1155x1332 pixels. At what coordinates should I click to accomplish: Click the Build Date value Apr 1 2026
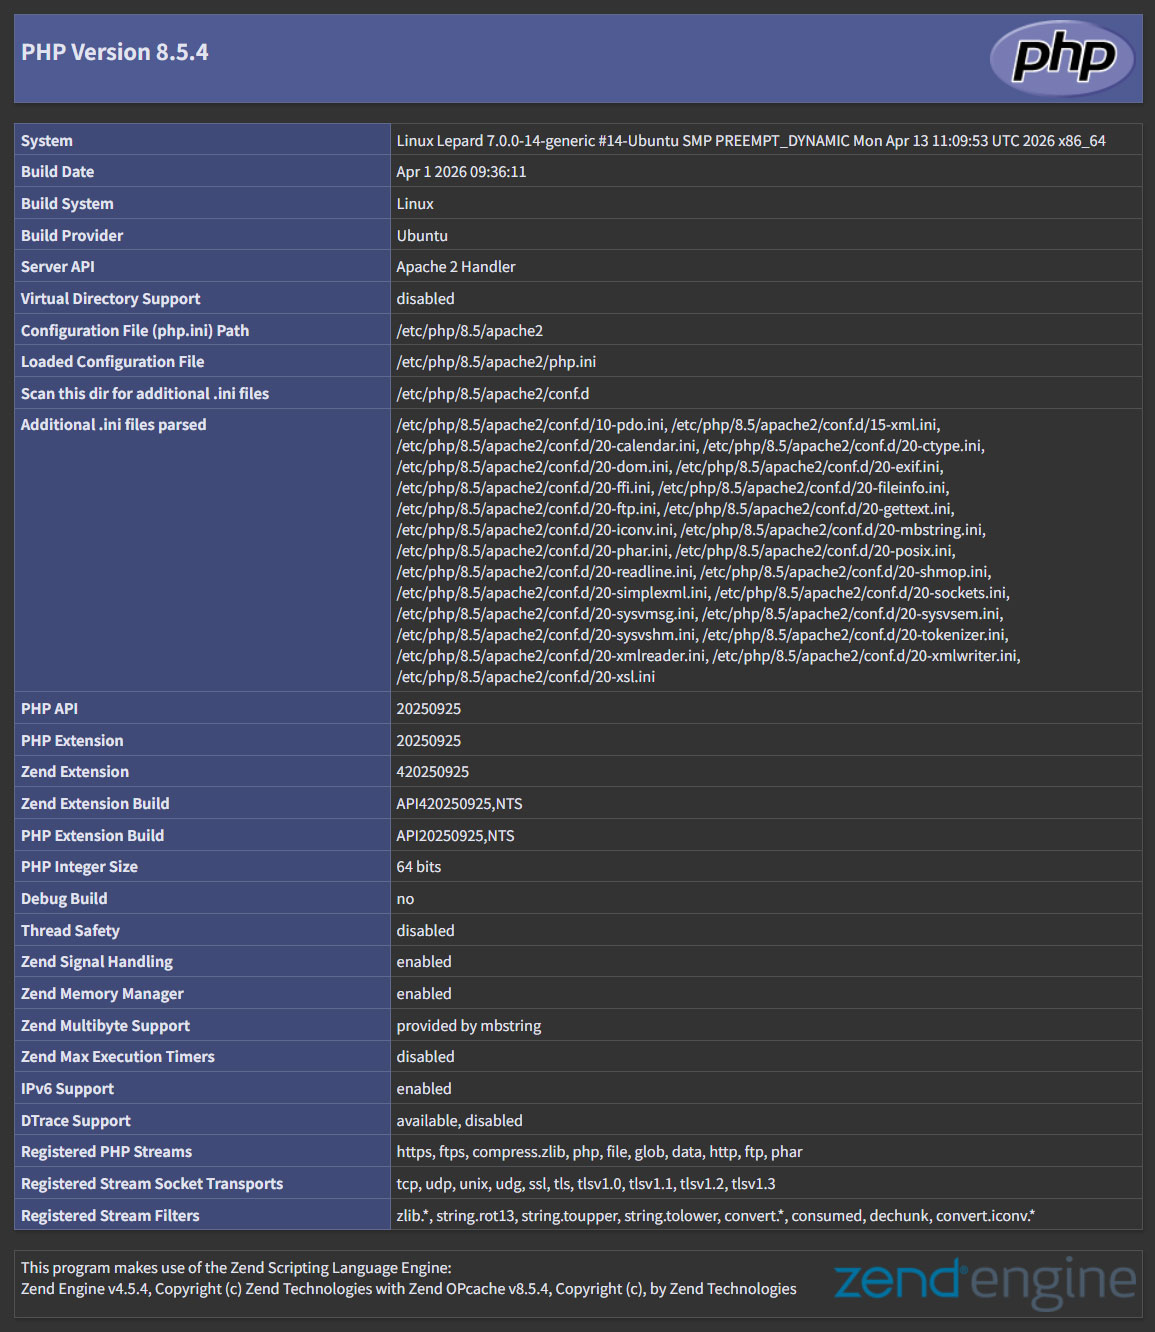pyautogui.click(x=461, y=172)
